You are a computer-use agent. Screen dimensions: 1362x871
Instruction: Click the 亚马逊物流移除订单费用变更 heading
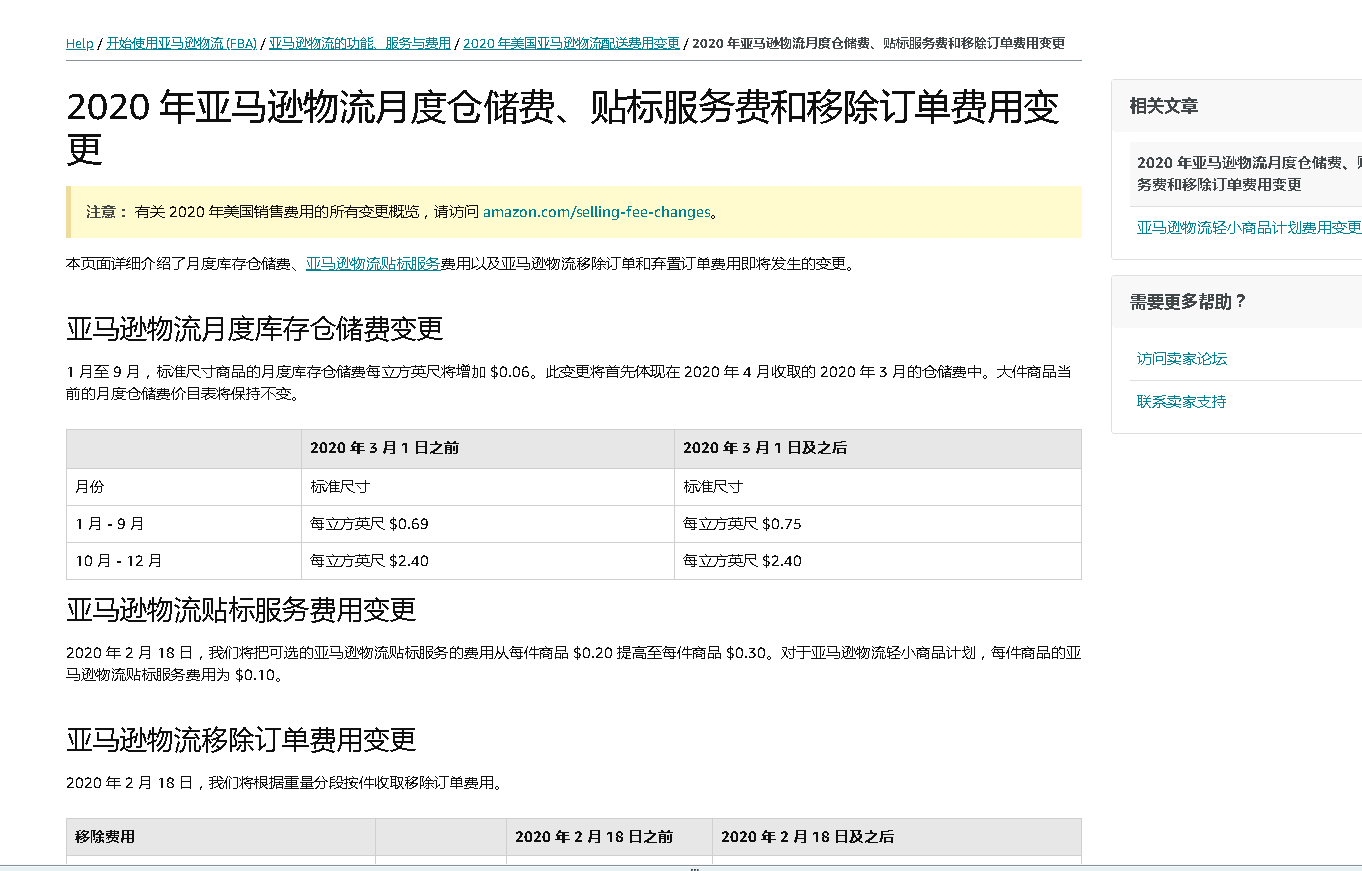point(241,739)
